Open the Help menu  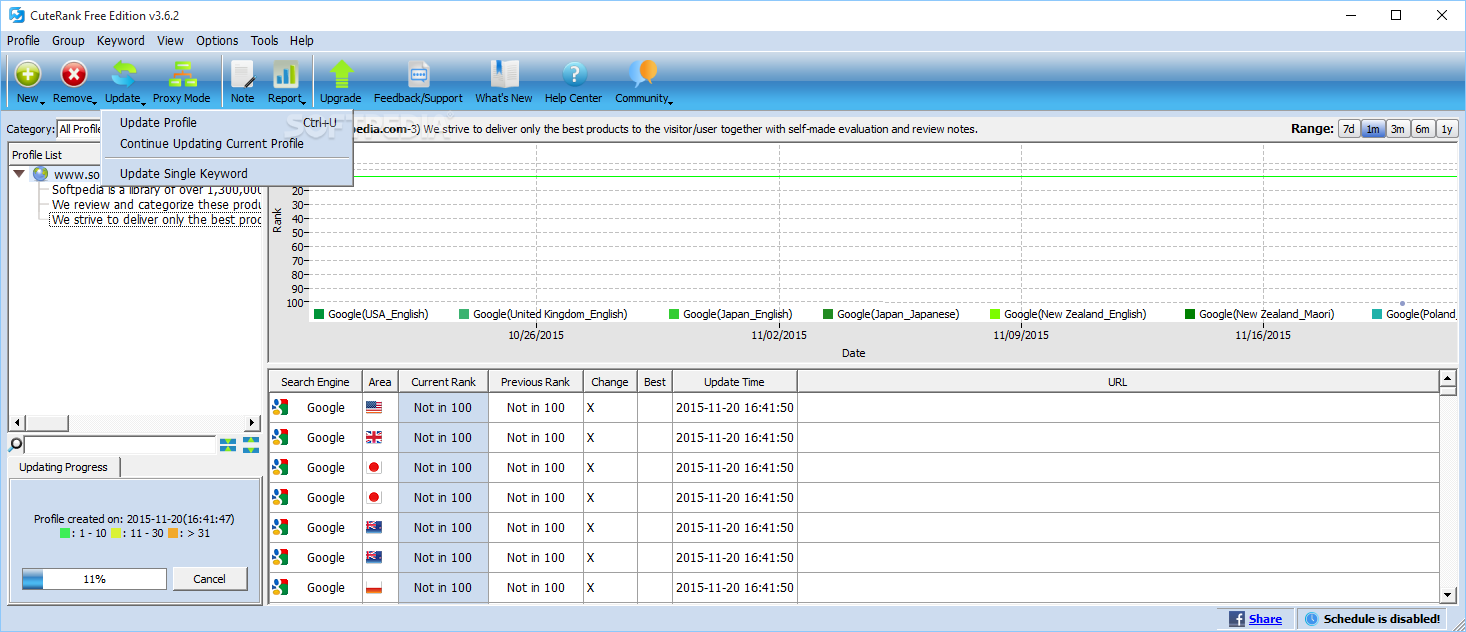tap(302, 41)
